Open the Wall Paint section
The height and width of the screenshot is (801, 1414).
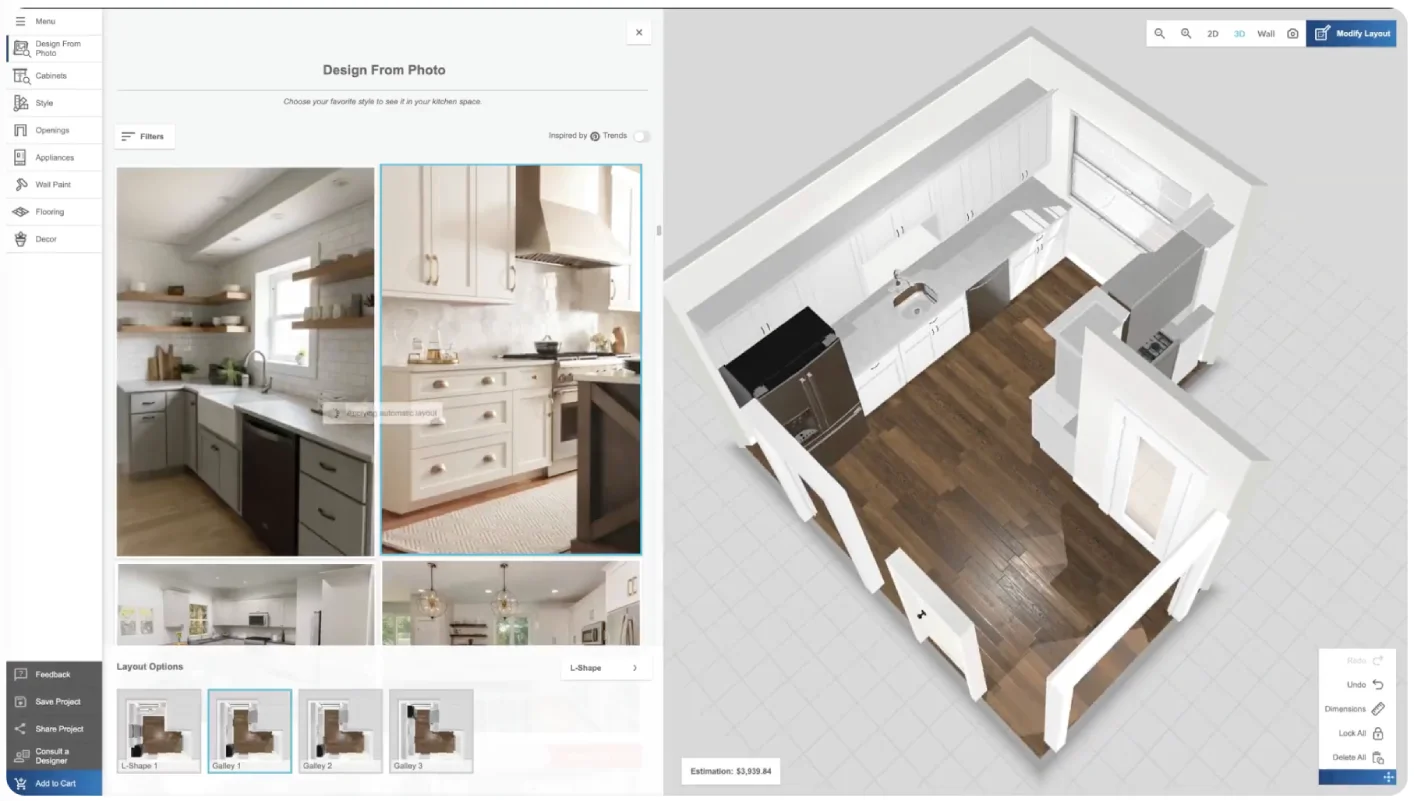pyautogui.click(x=54, y=184)
